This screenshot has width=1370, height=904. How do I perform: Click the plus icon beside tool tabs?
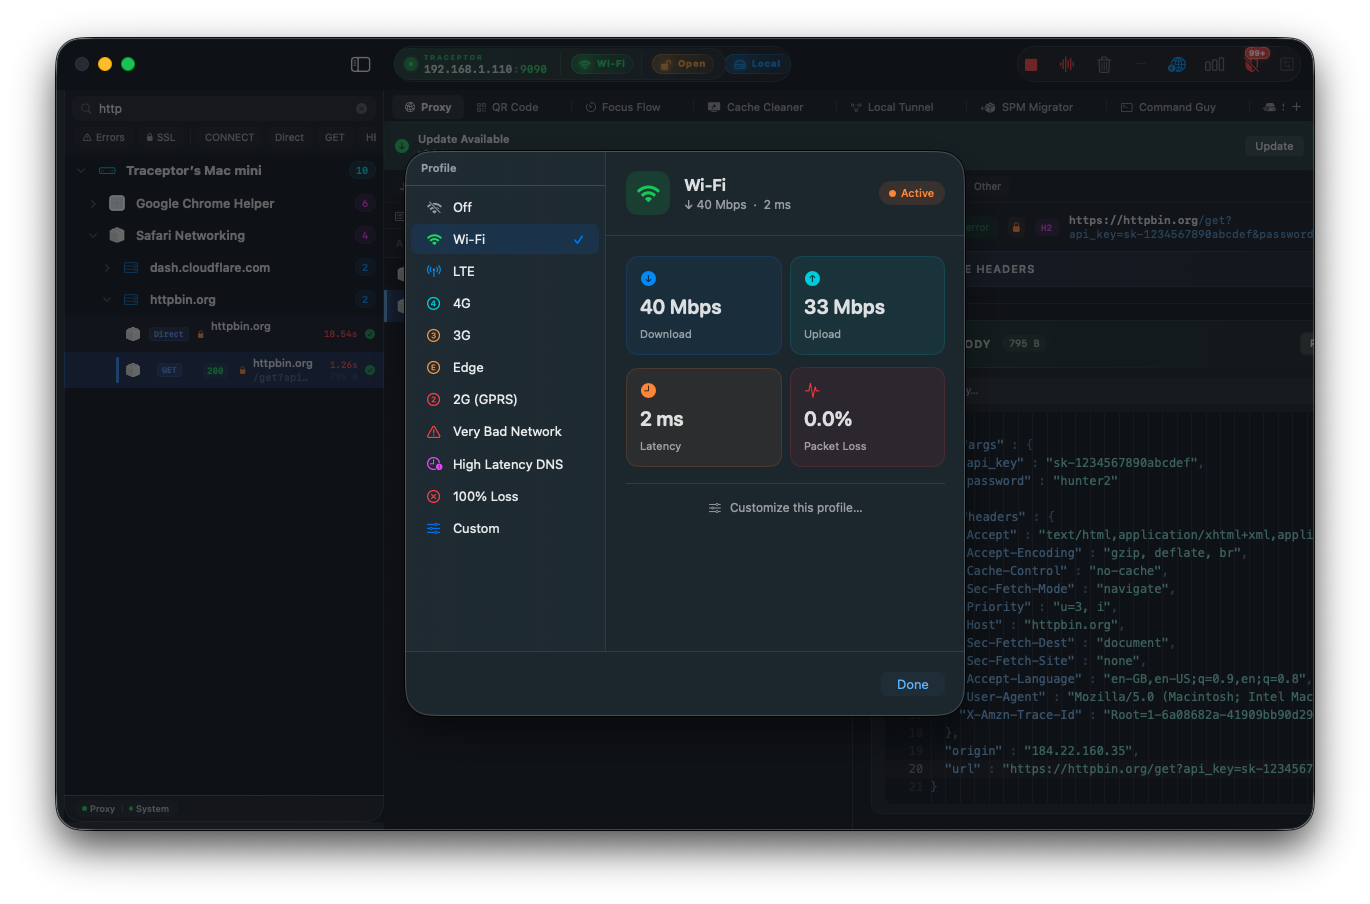coord(1297,107)
